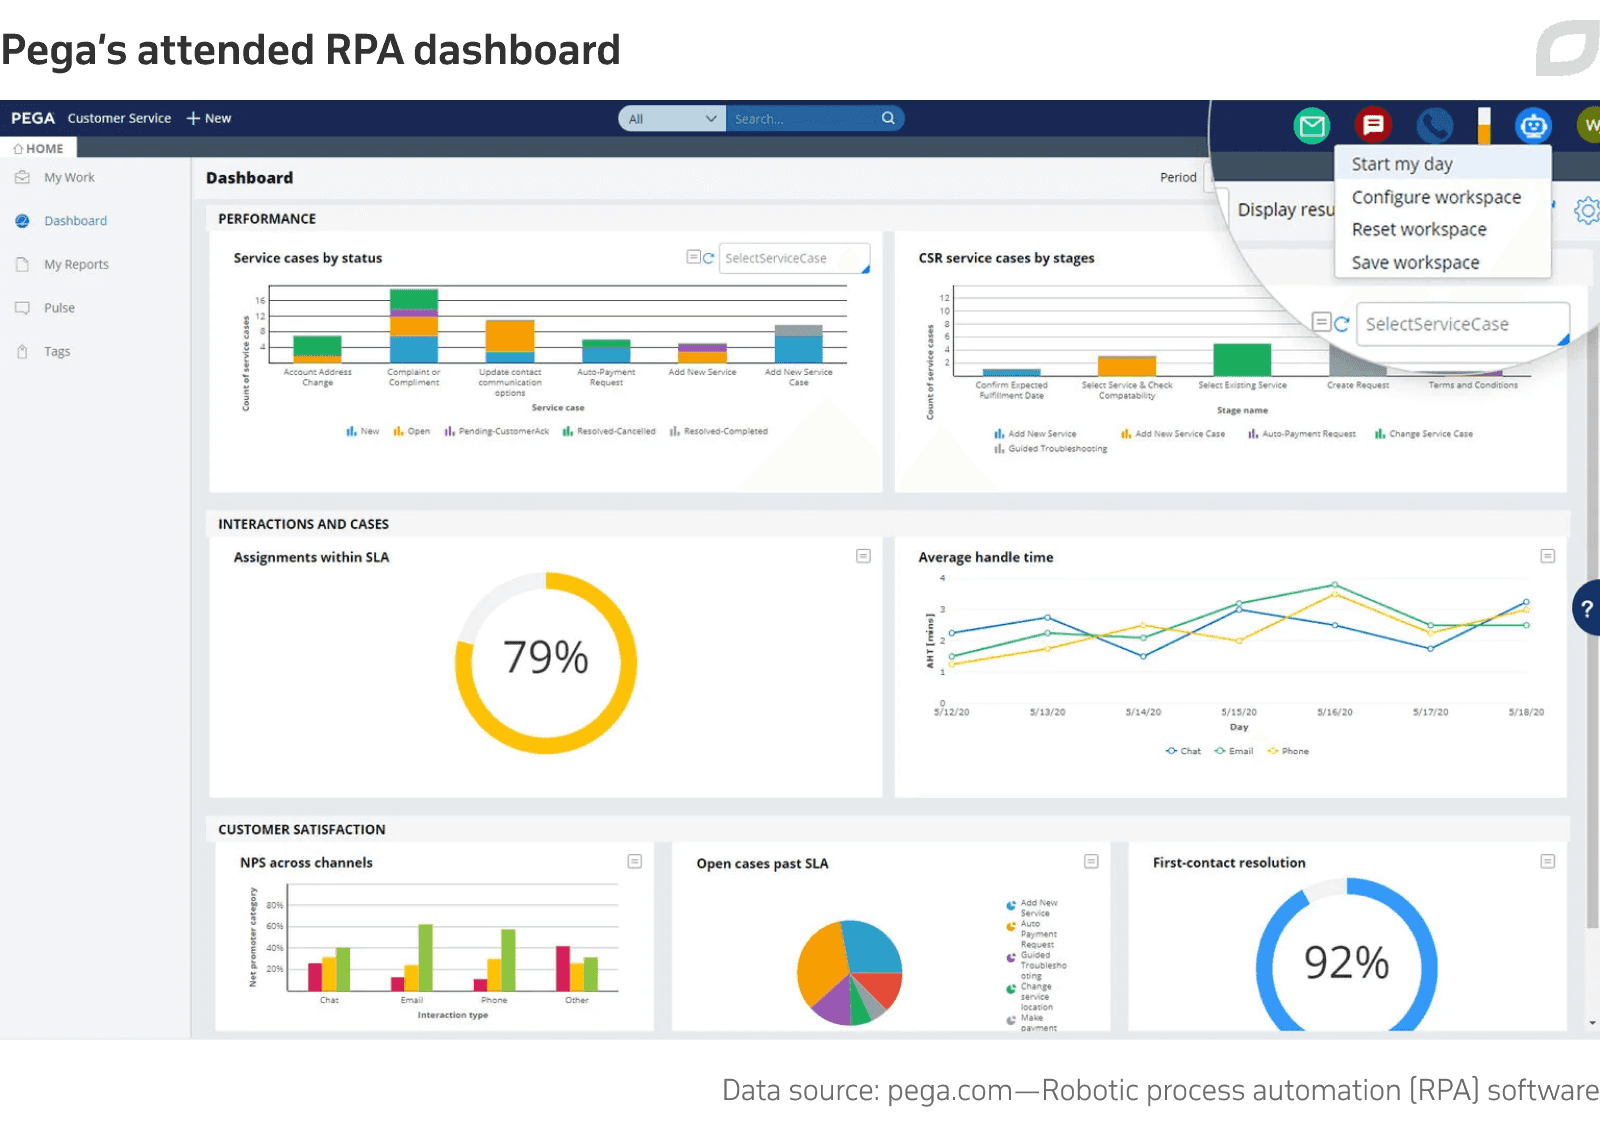Click the My Work inbox icon

click(x=22, y=177)
